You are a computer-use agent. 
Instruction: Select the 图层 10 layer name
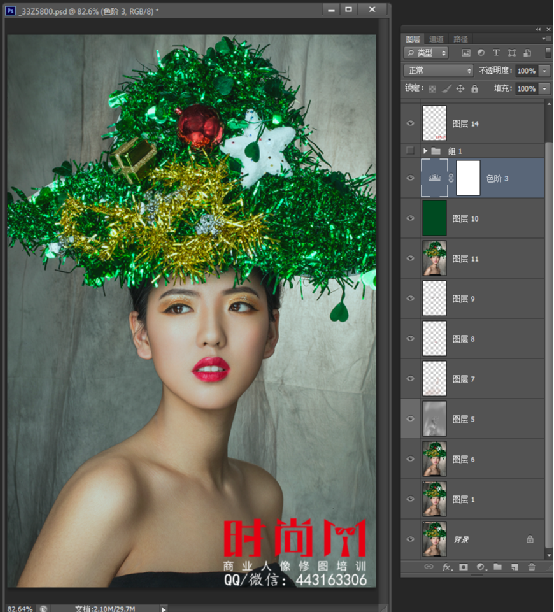(465, 219)
